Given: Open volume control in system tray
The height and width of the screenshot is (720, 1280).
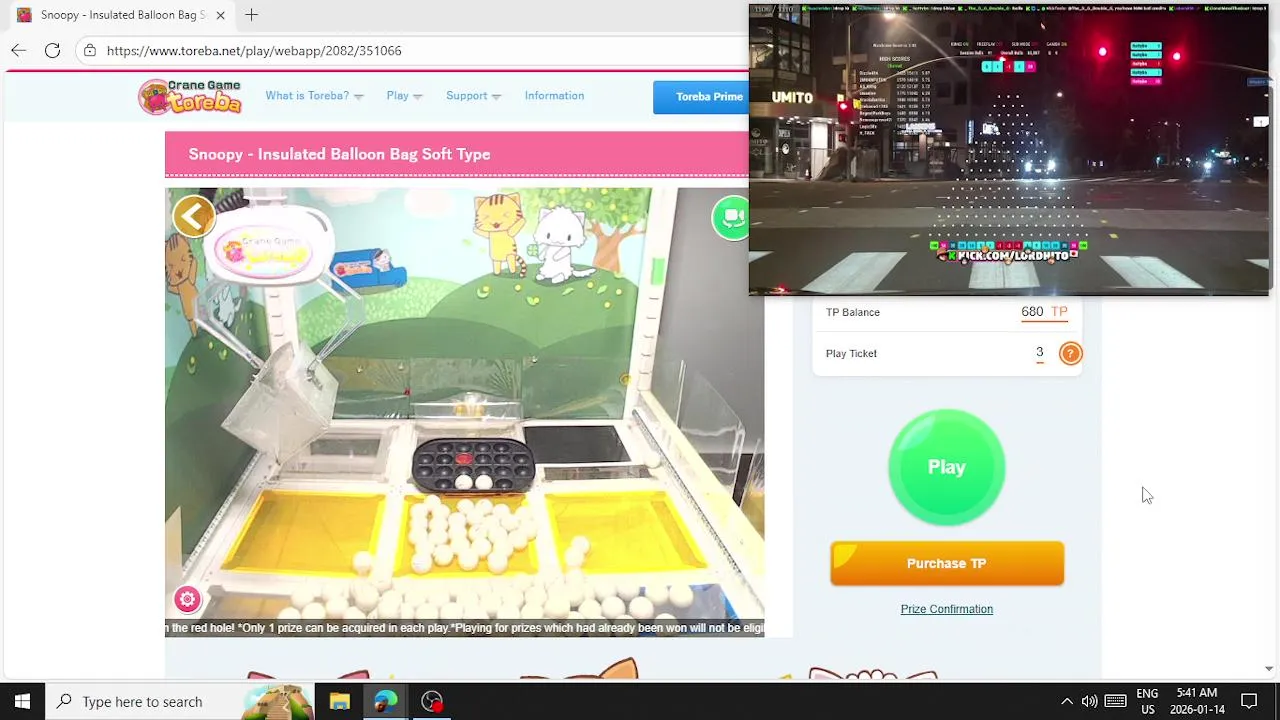Looking at the screenshot, I should [x=1089, y=701].
